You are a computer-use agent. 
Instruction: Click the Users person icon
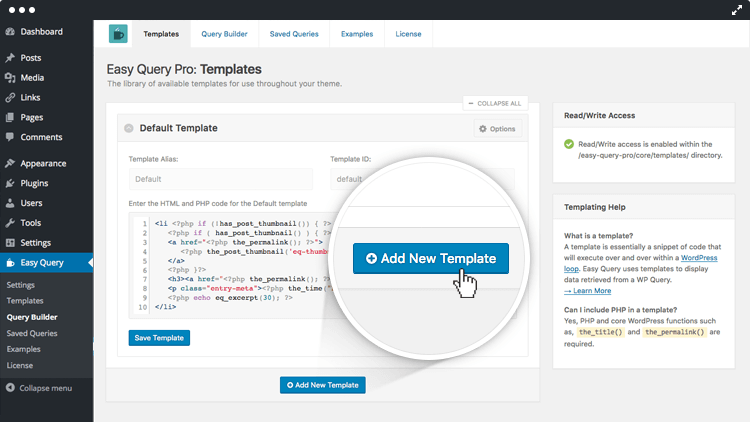pos(10,203)
